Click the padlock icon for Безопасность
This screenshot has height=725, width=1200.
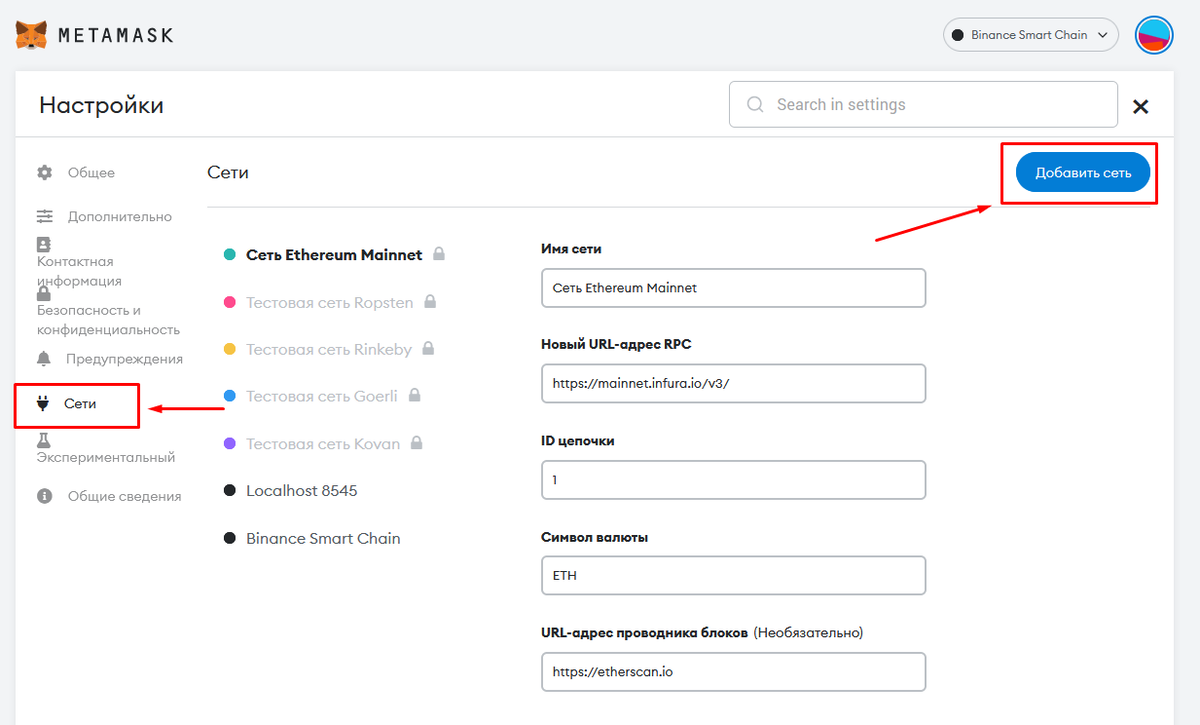point(43,293)
